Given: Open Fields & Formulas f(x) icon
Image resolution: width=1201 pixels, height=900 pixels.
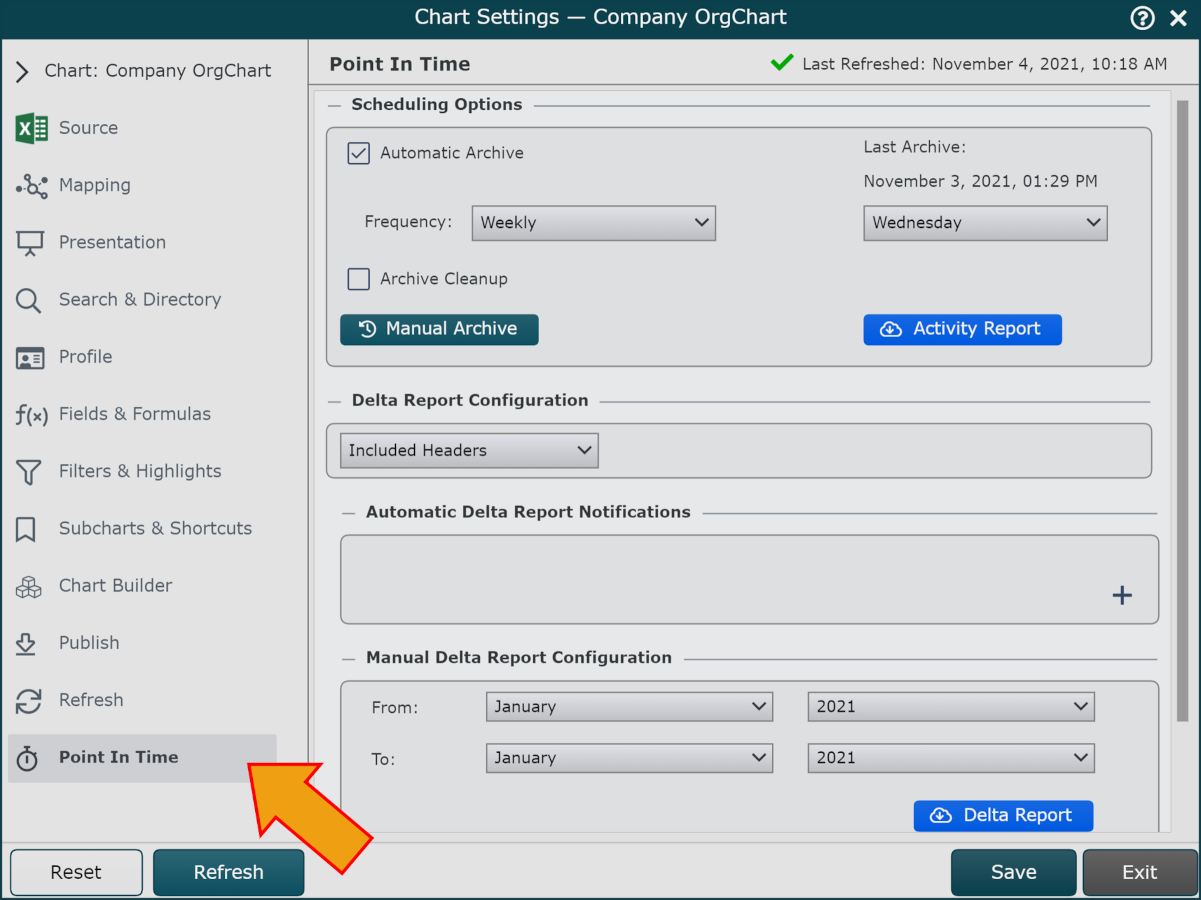Looking at the screenshot, I should tap(31, 415).
